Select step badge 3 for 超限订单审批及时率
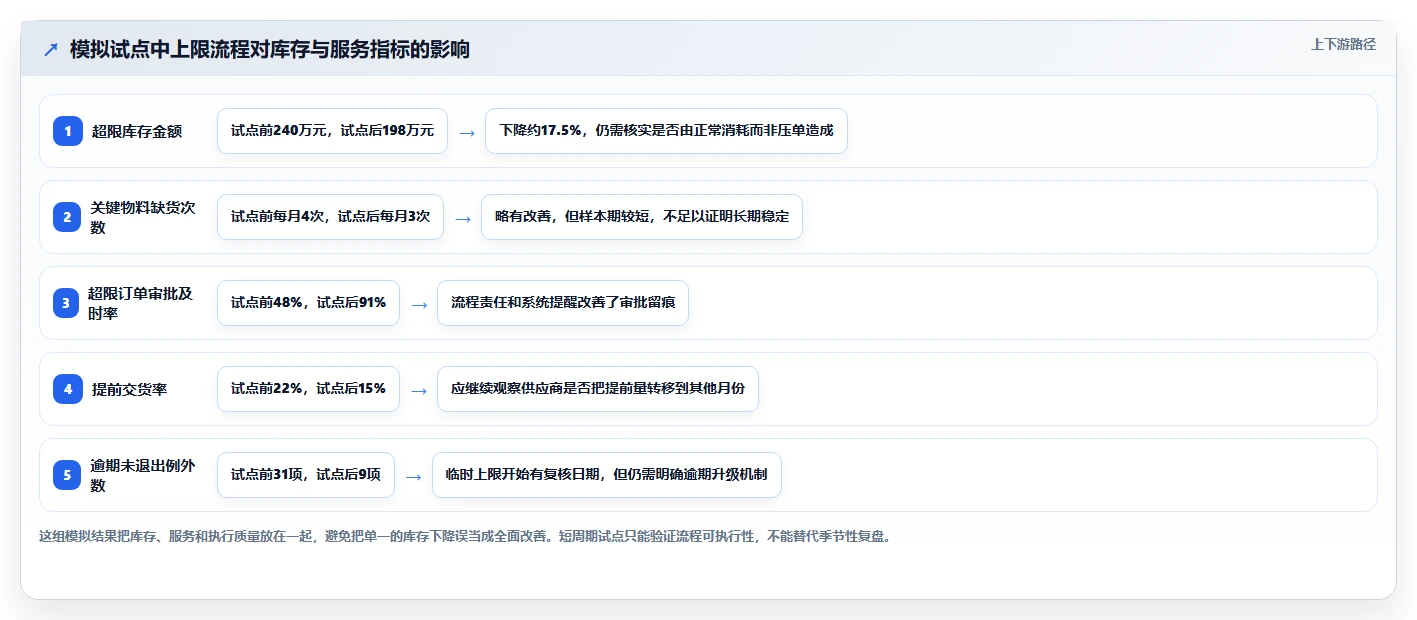 click(x=66, y=303)
